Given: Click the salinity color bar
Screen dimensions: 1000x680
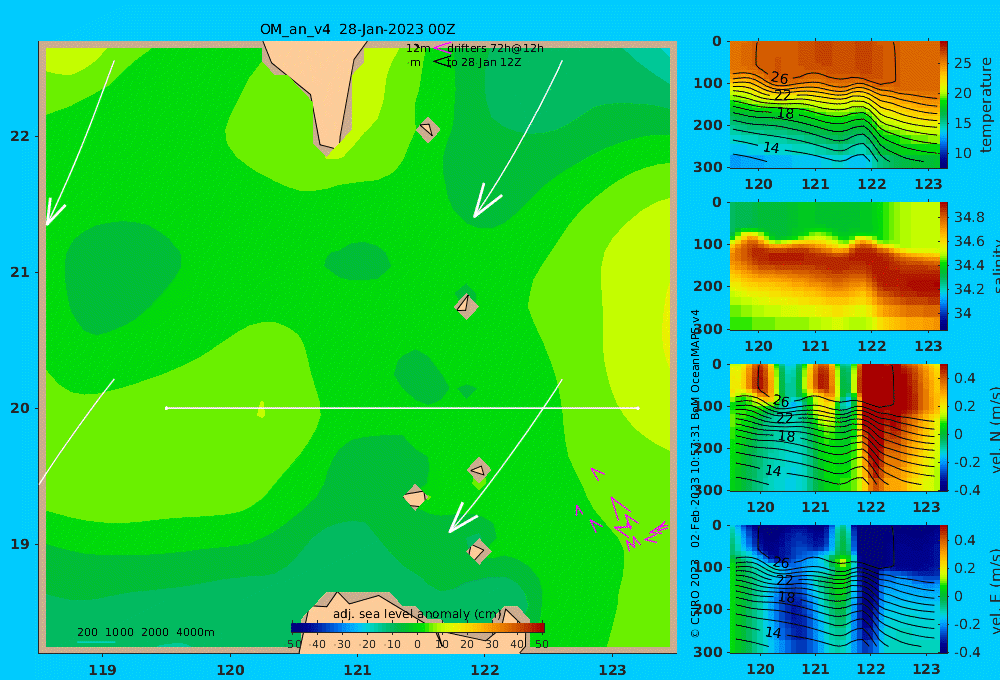Looking at the screenshot, I should (943, 266).
